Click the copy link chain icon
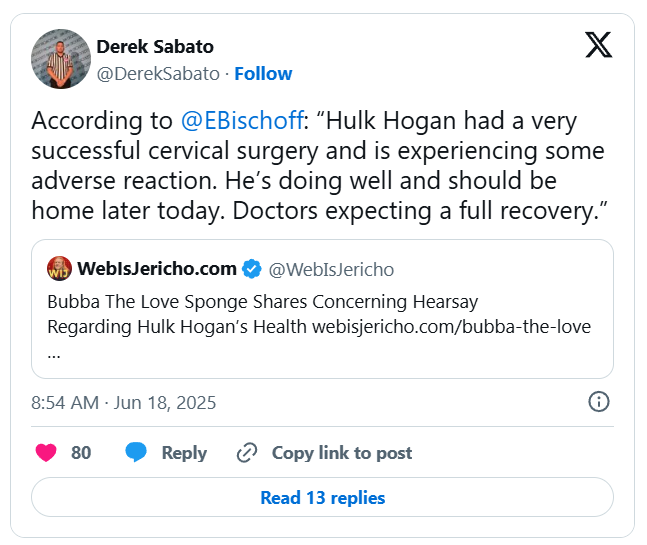 pos(247,453)
